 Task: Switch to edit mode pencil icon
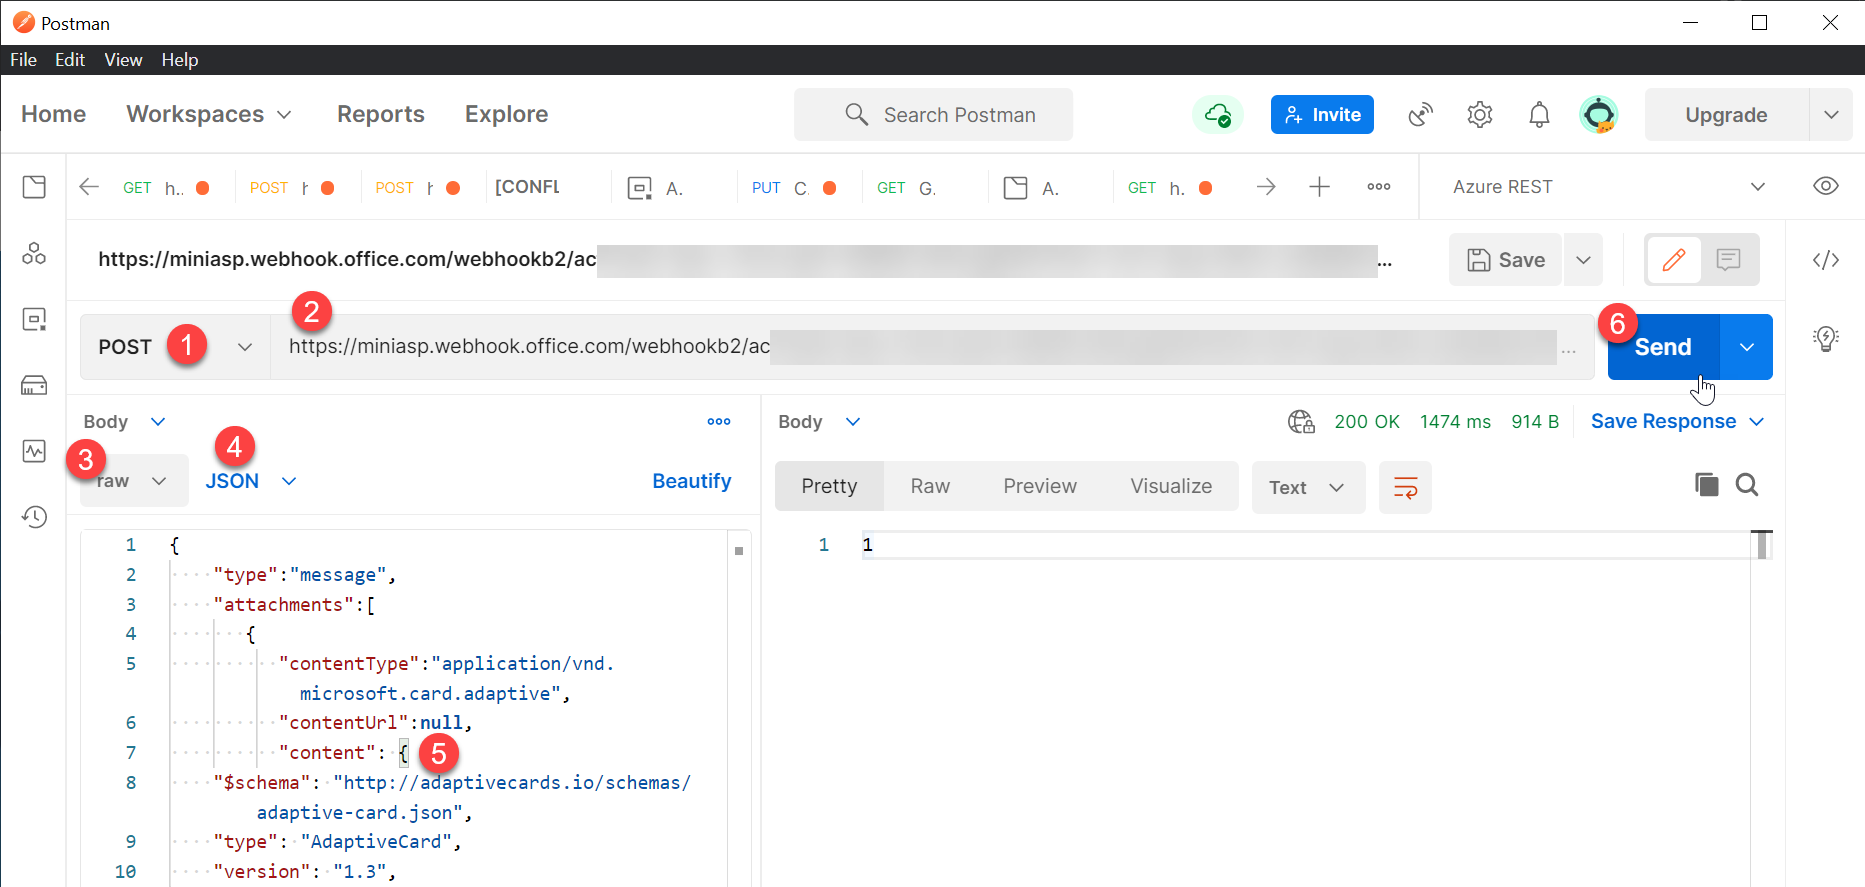1674,260
